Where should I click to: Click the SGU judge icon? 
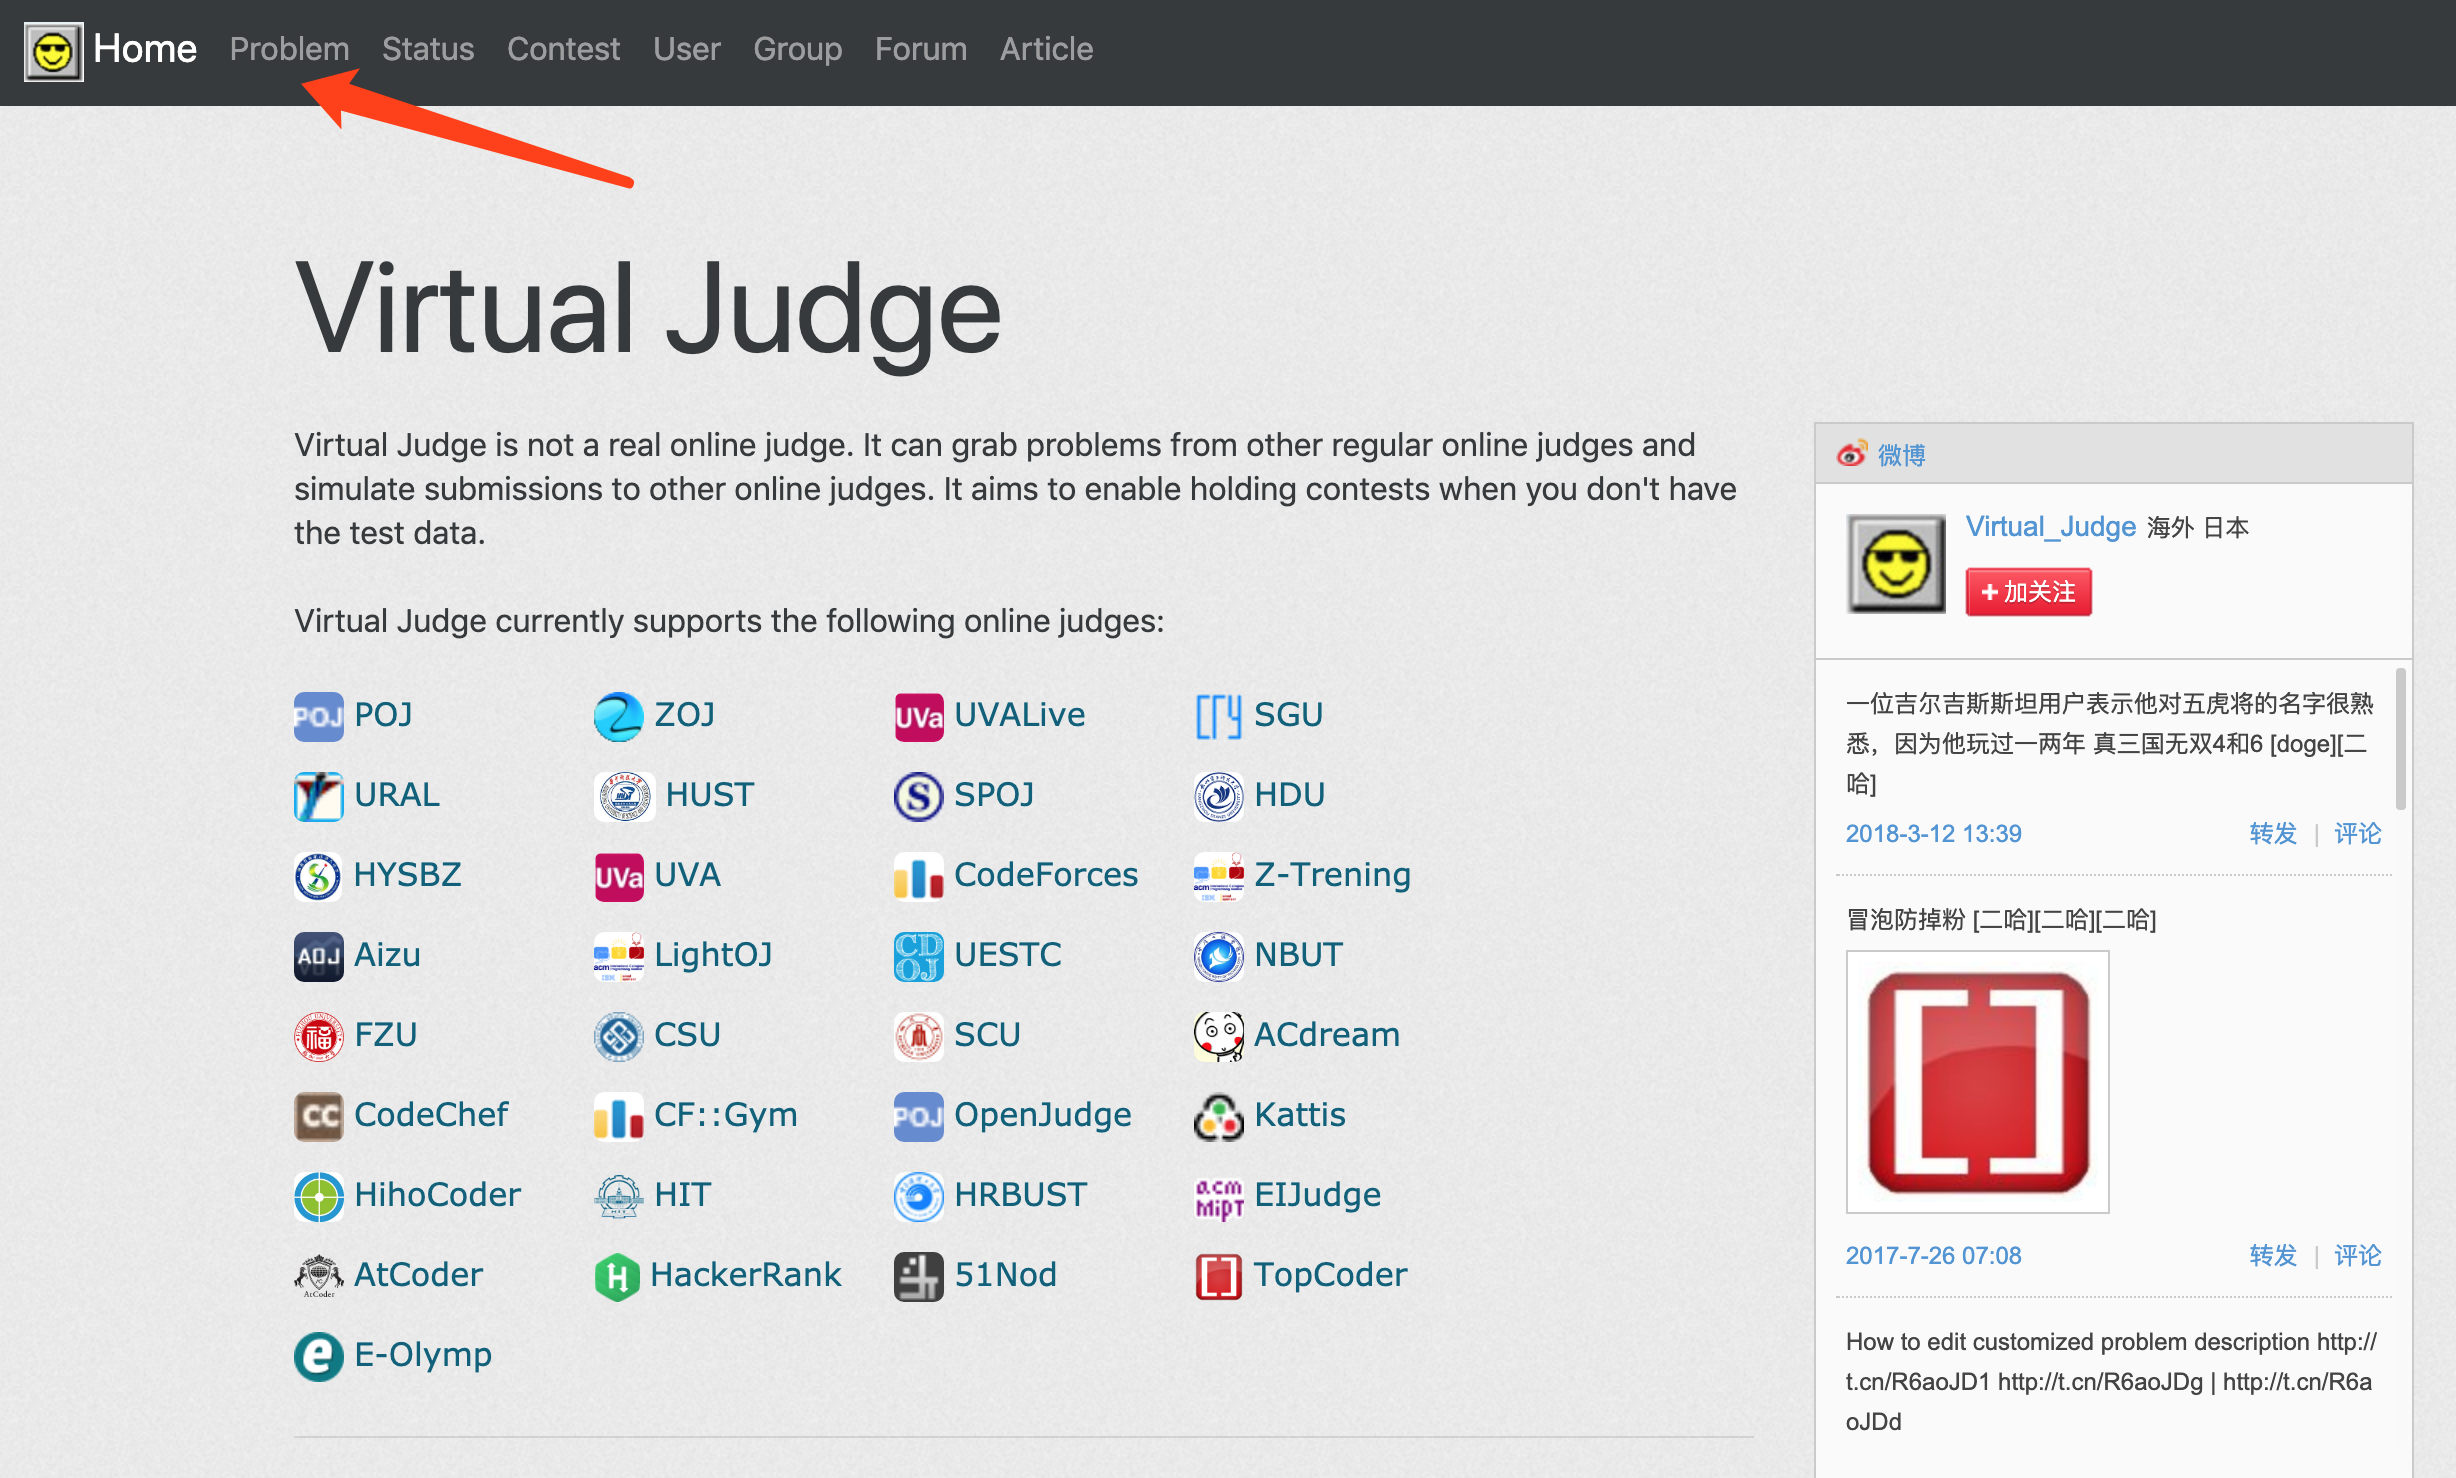click(x=1219, y=716)
